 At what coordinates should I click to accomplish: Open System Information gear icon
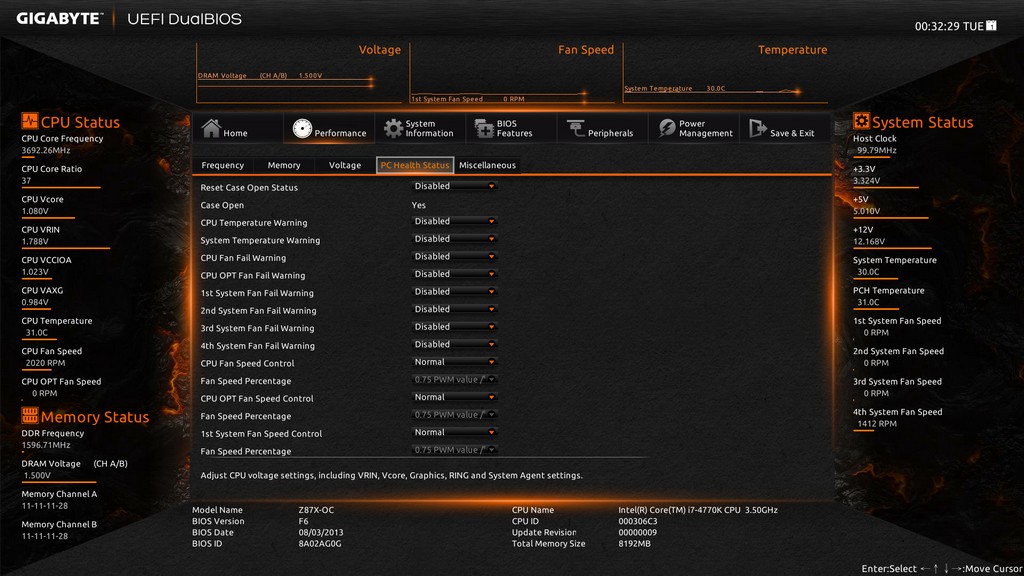[392, 129]
